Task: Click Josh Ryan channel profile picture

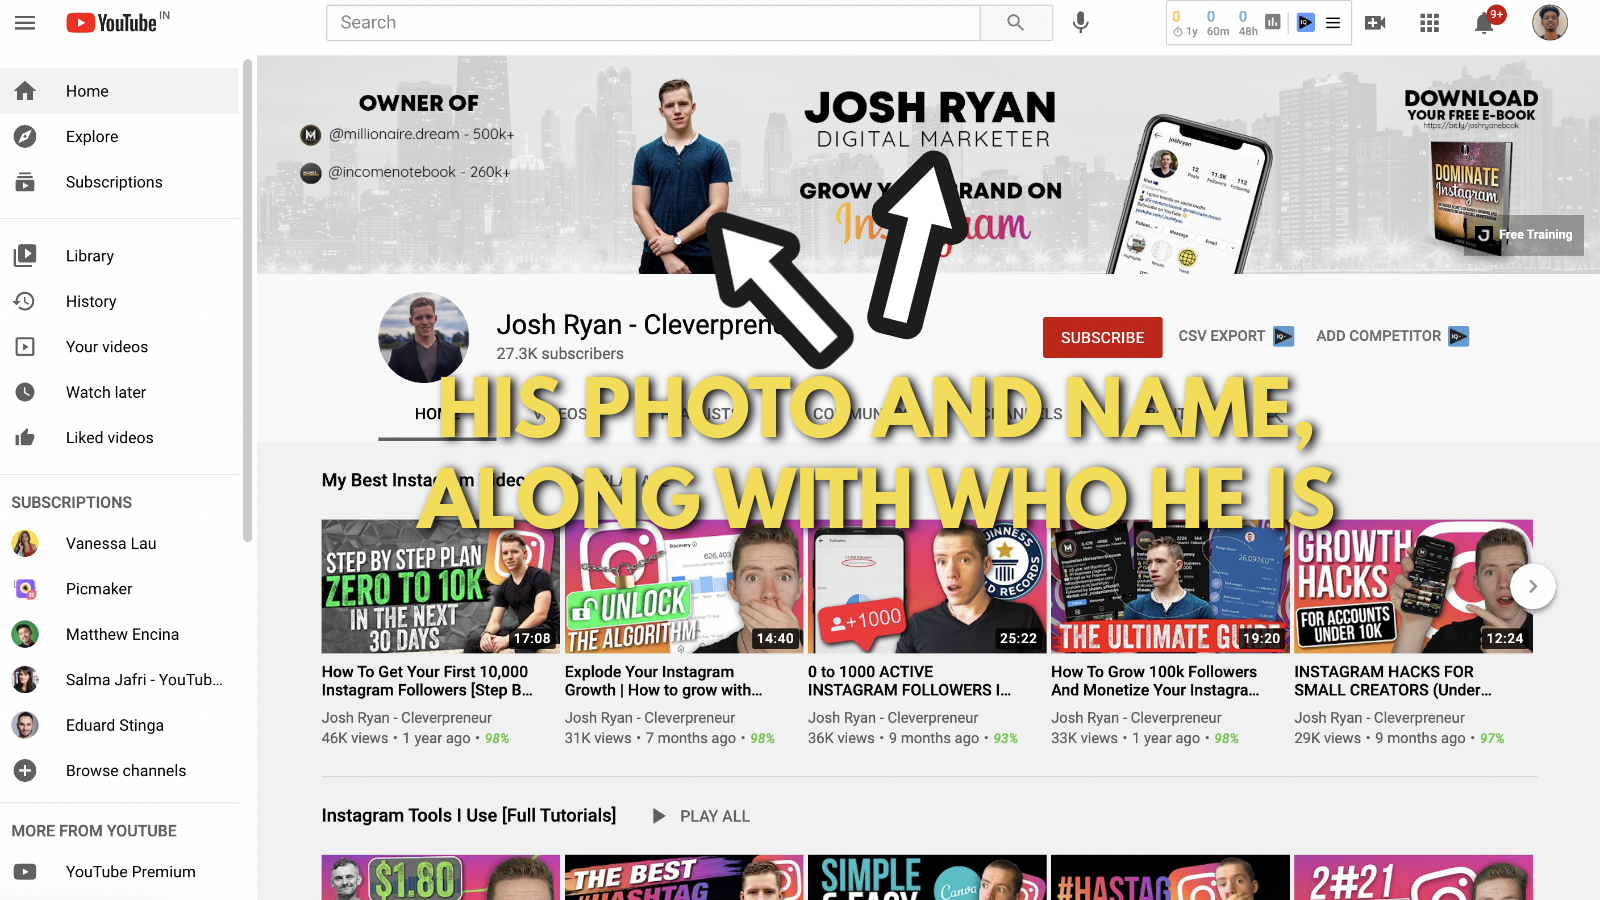Action: click(x=424, y=338)
